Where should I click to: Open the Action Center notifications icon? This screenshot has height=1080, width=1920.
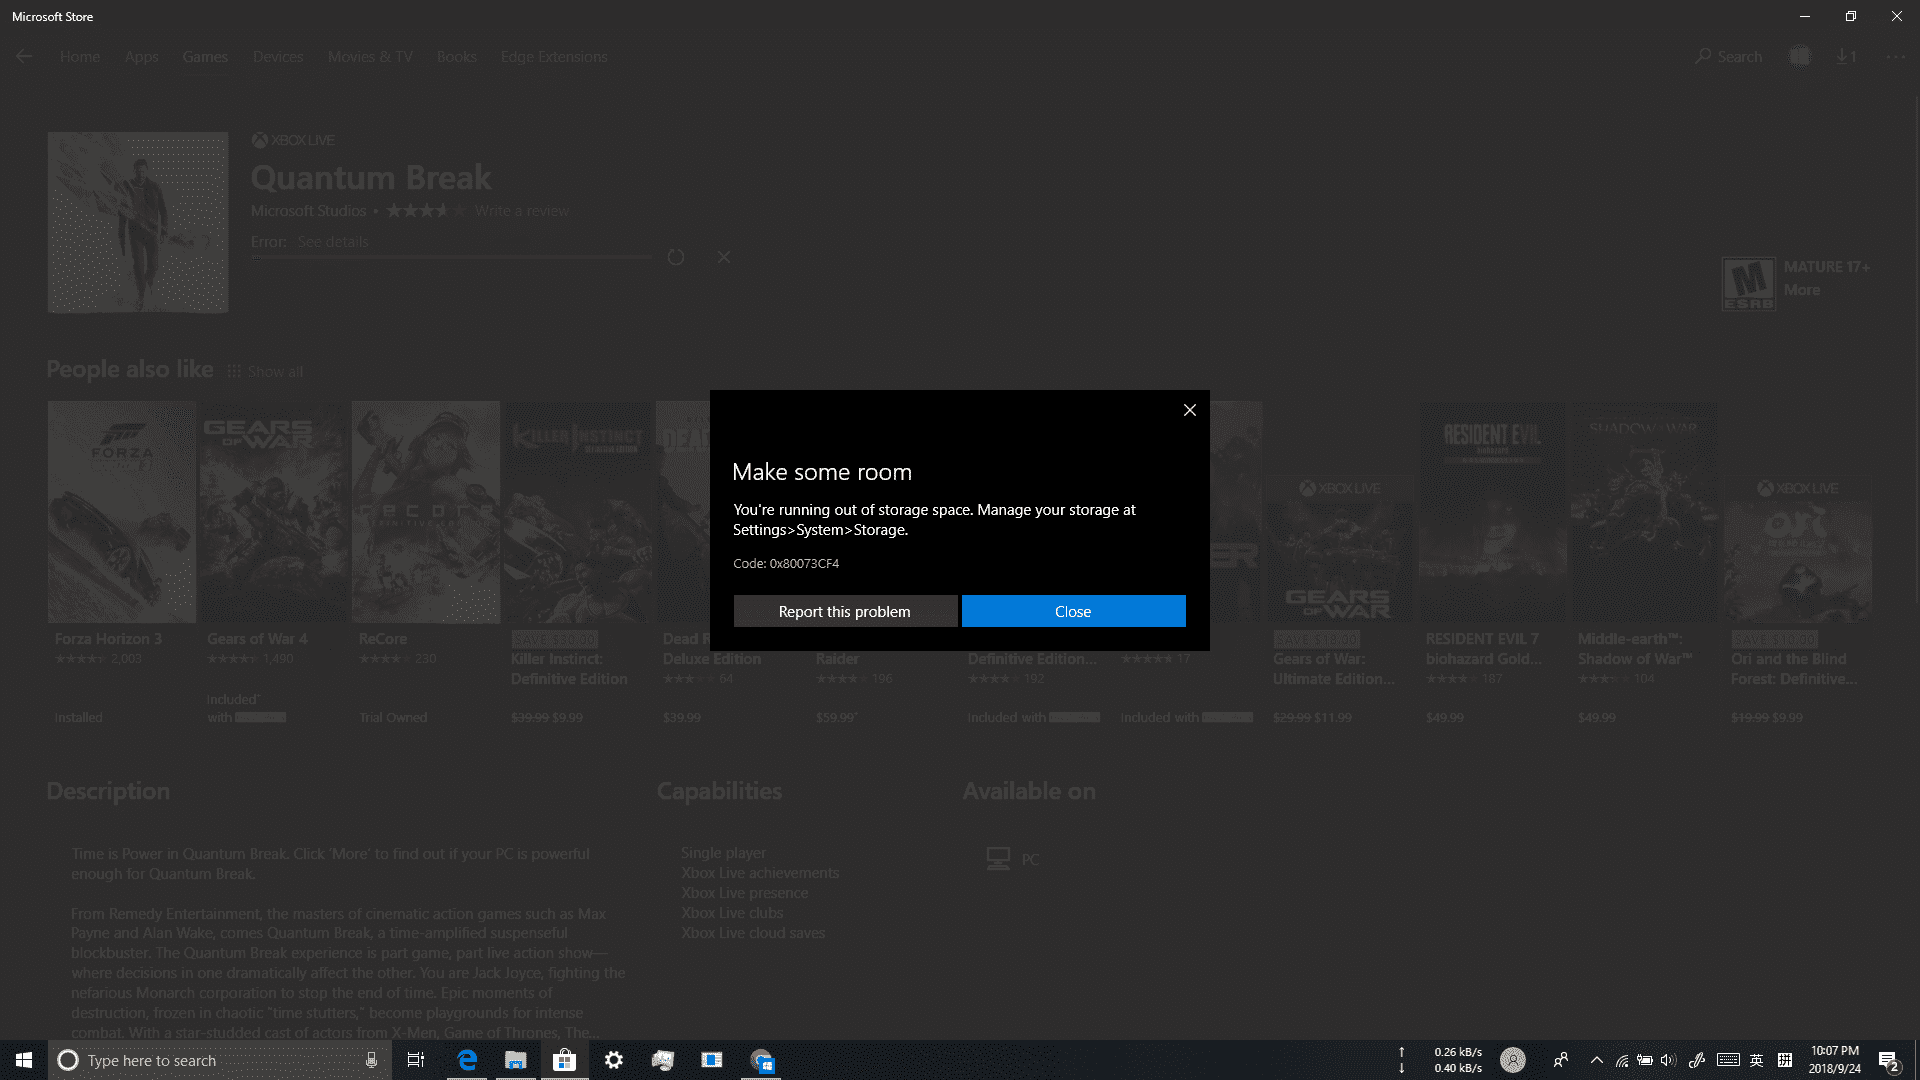click(x=1889, y=1060)
